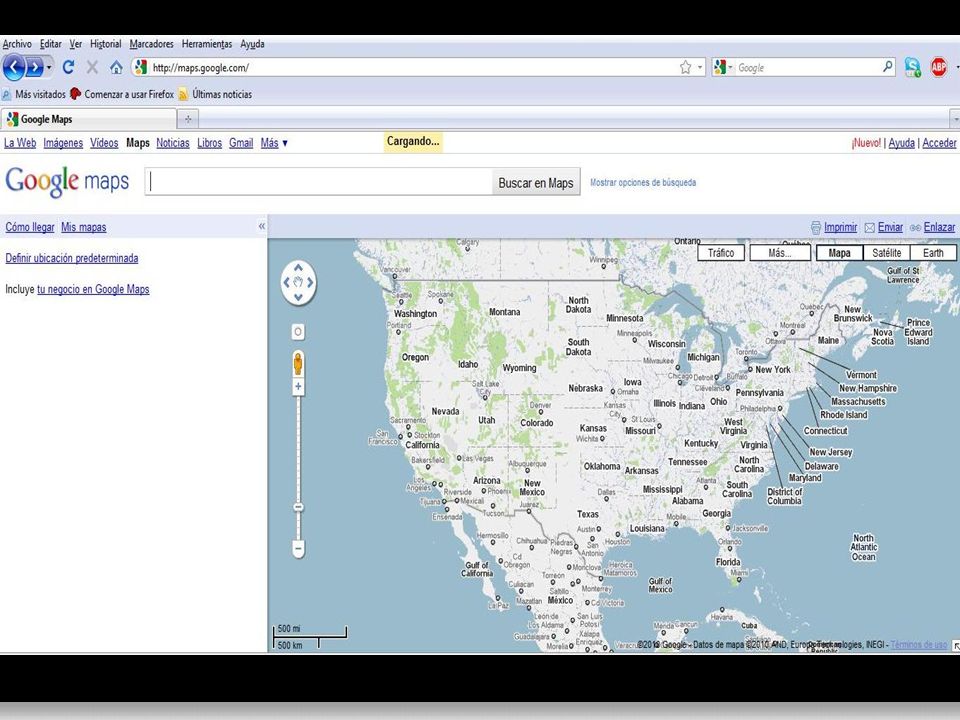Viewport: 960px width, 720px height.
Task: Open the Archivo menu
Action: pos(17,43)
